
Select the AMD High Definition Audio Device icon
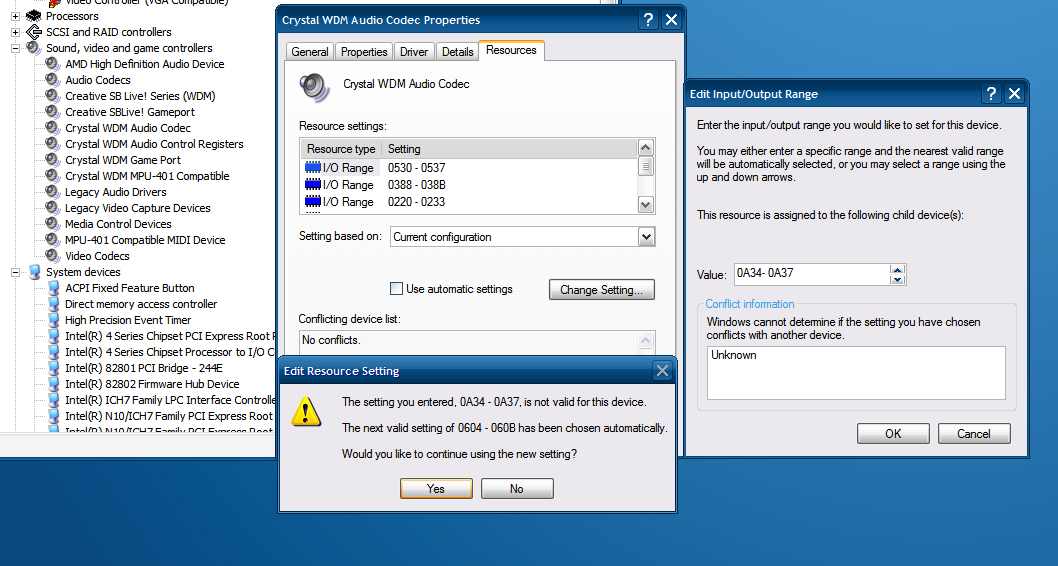[x=53, y=64]
